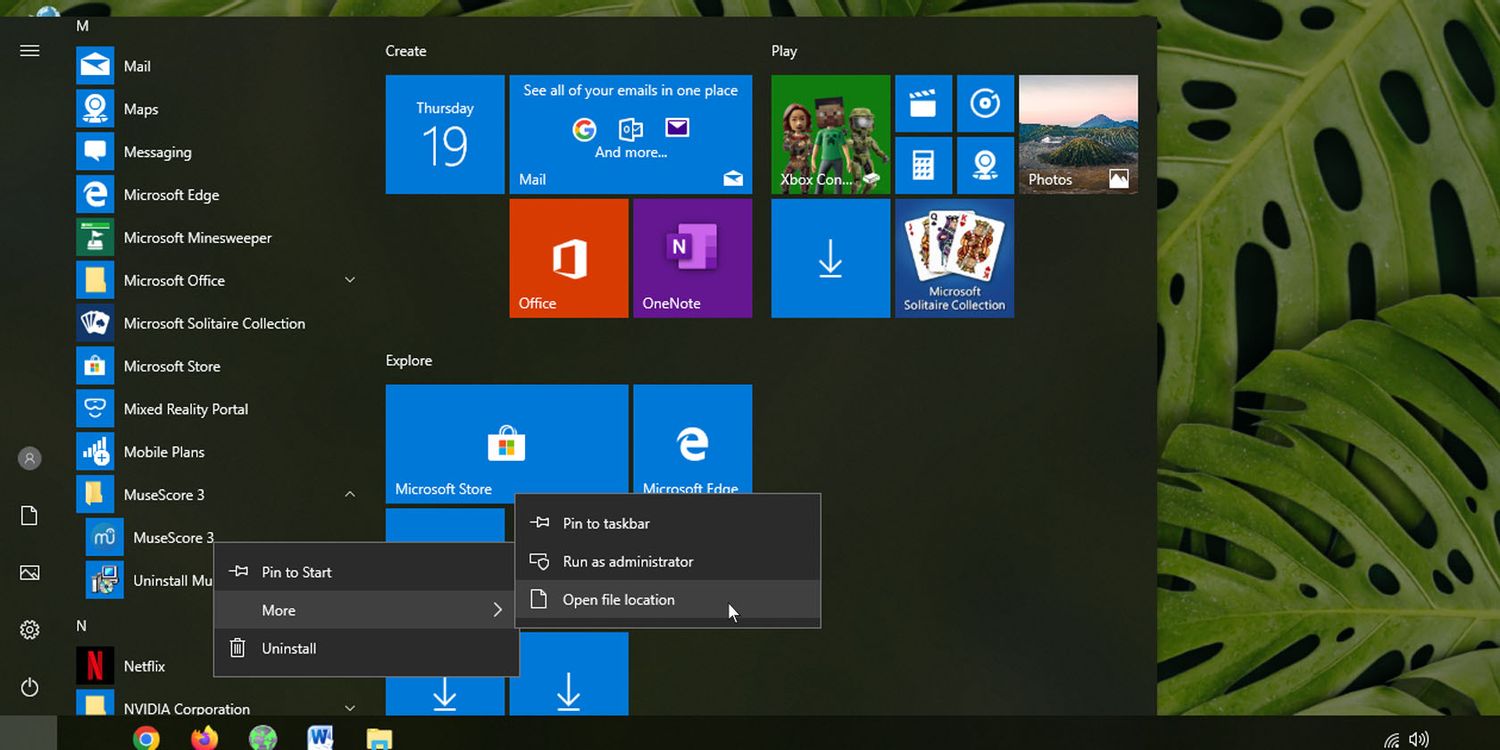The width and height of the screenshot is (1500, 750).
Task: Open the Xbox Console Companion tile
Action: [830, 134]
